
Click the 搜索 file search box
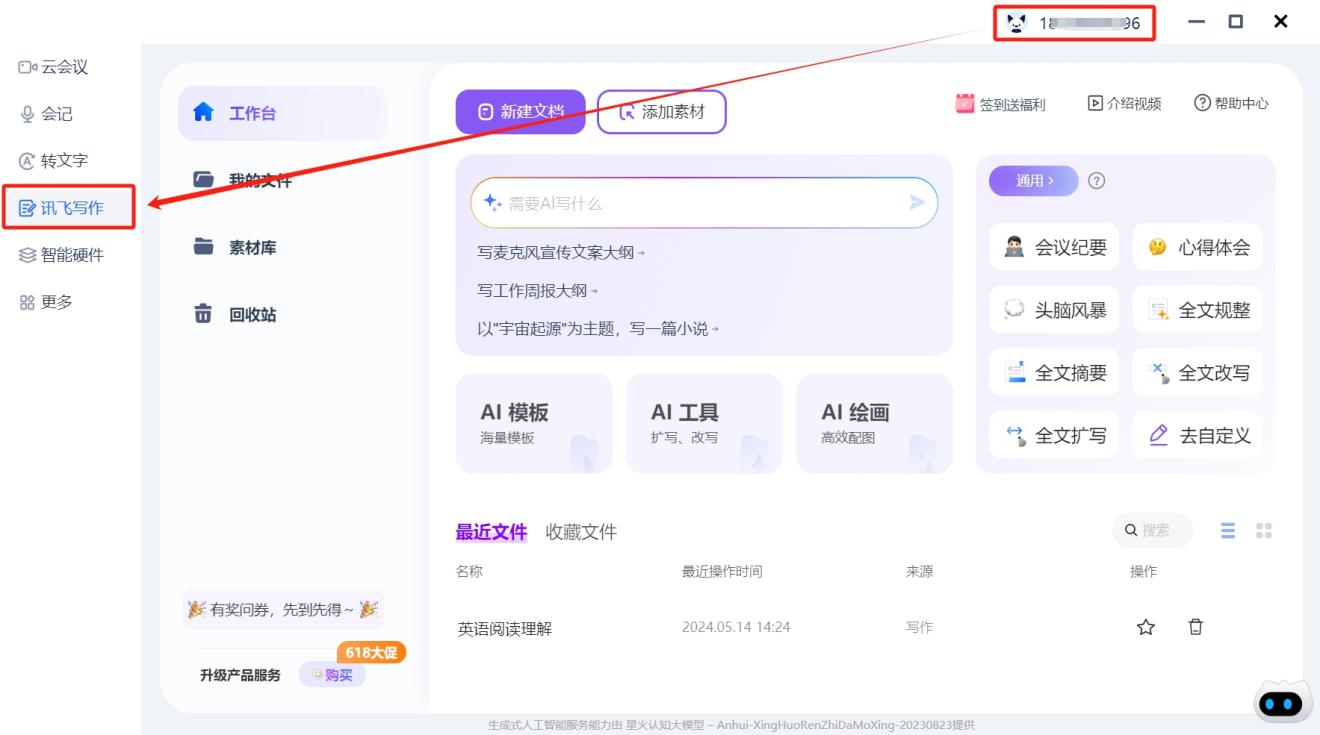point(1152,530)
